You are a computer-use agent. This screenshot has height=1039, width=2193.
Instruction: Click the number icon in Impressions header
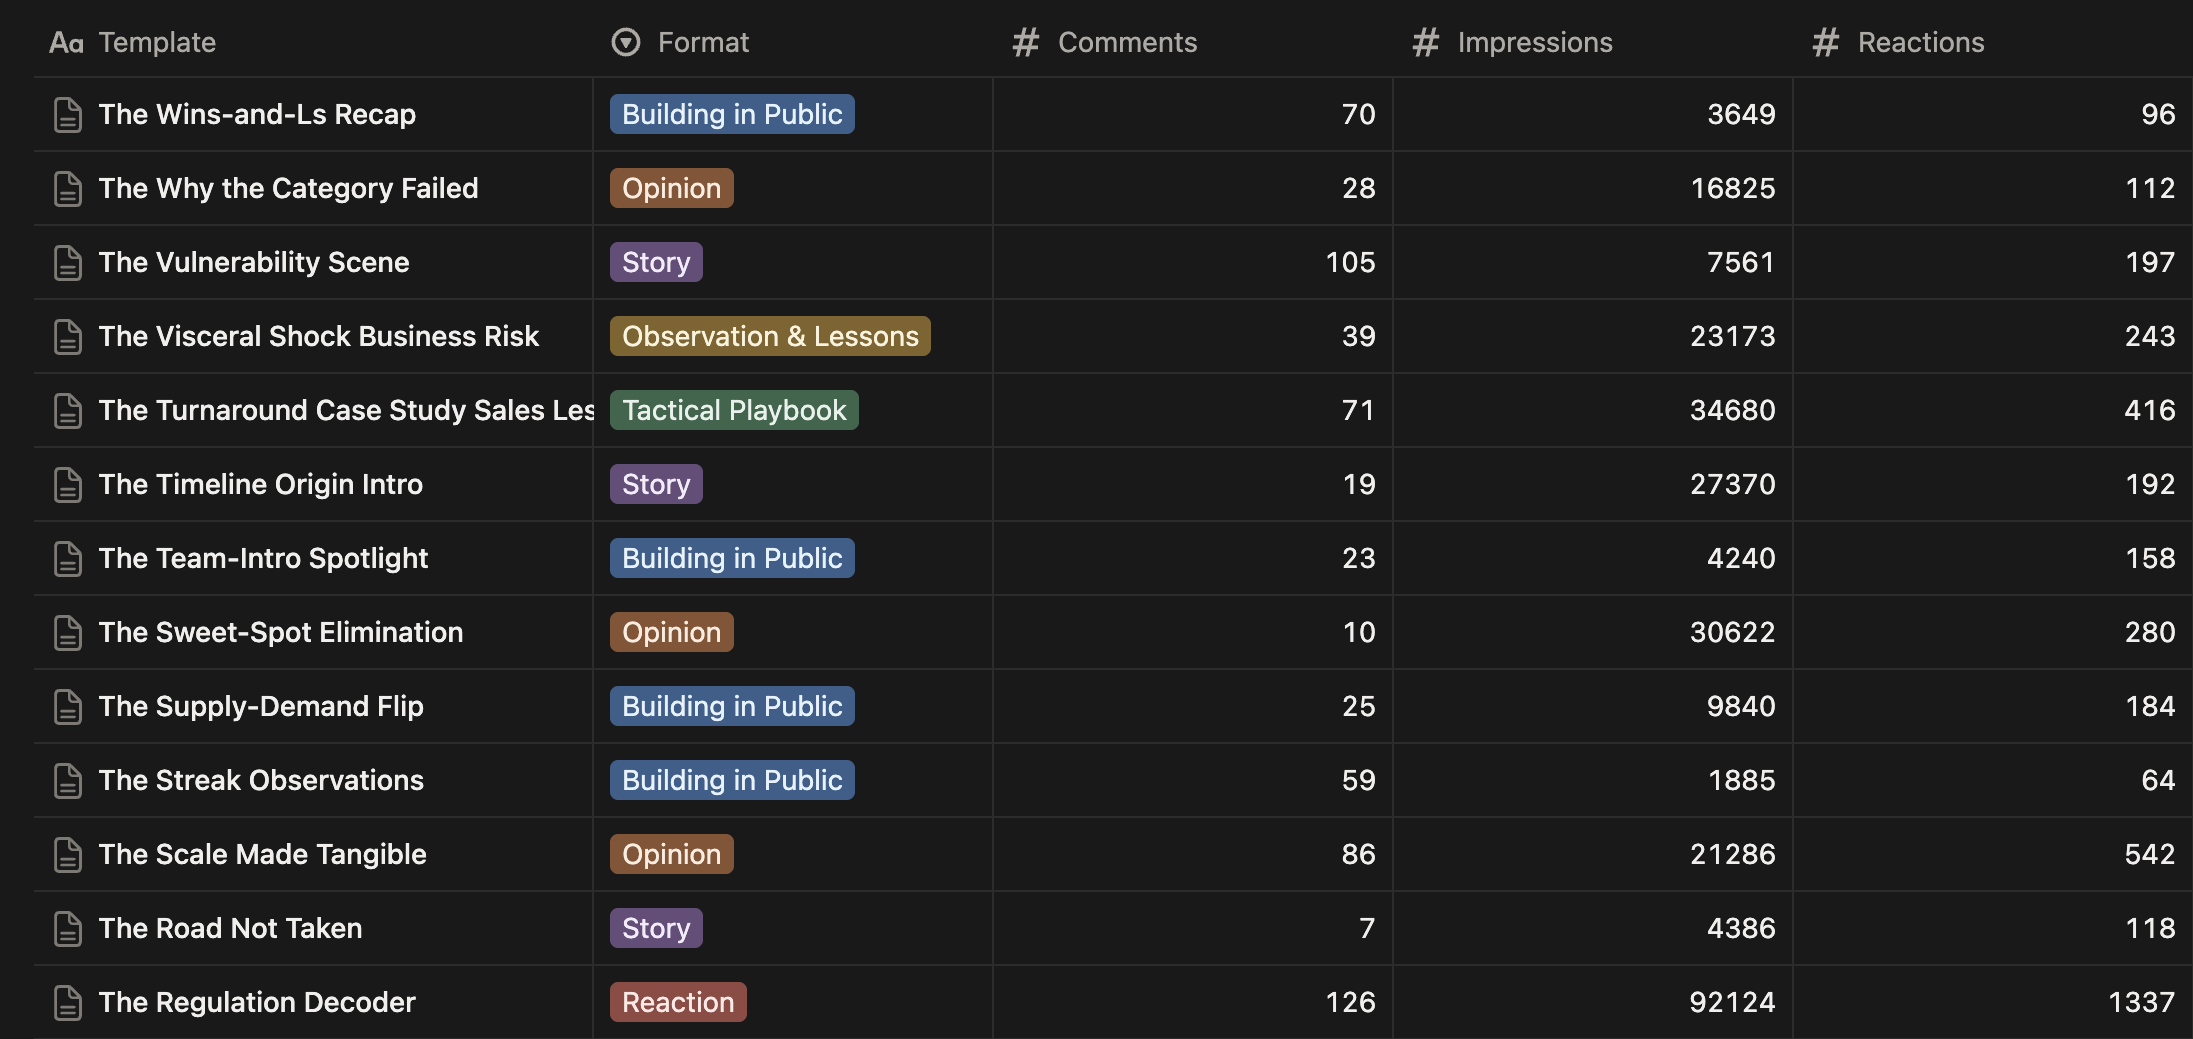1426,42
